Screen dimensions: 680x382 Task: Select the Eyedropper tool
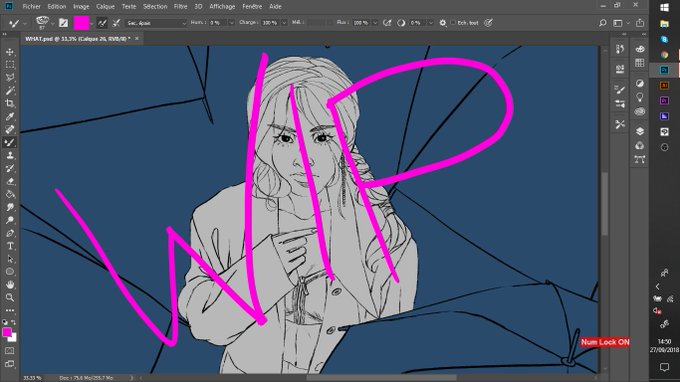tap(10, 117)
